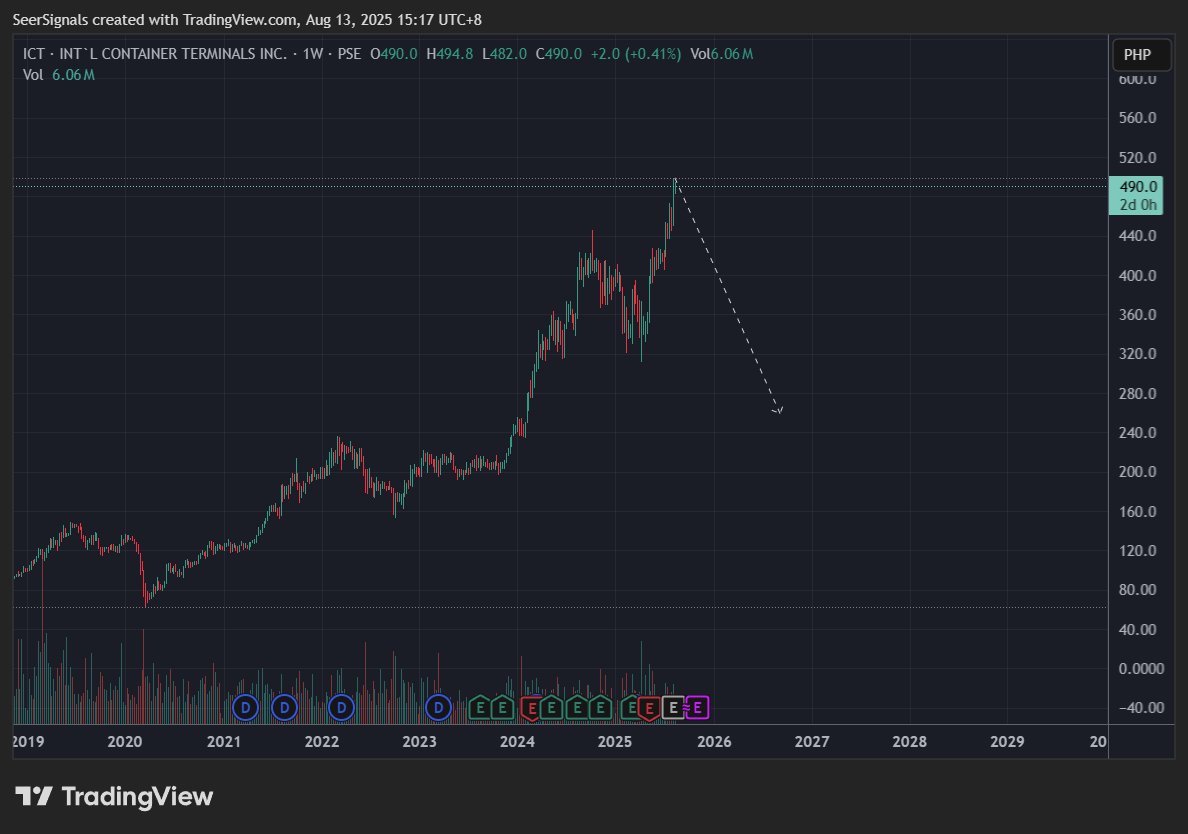Click the 440.0 price axis label

click(x=1137, y=236)
